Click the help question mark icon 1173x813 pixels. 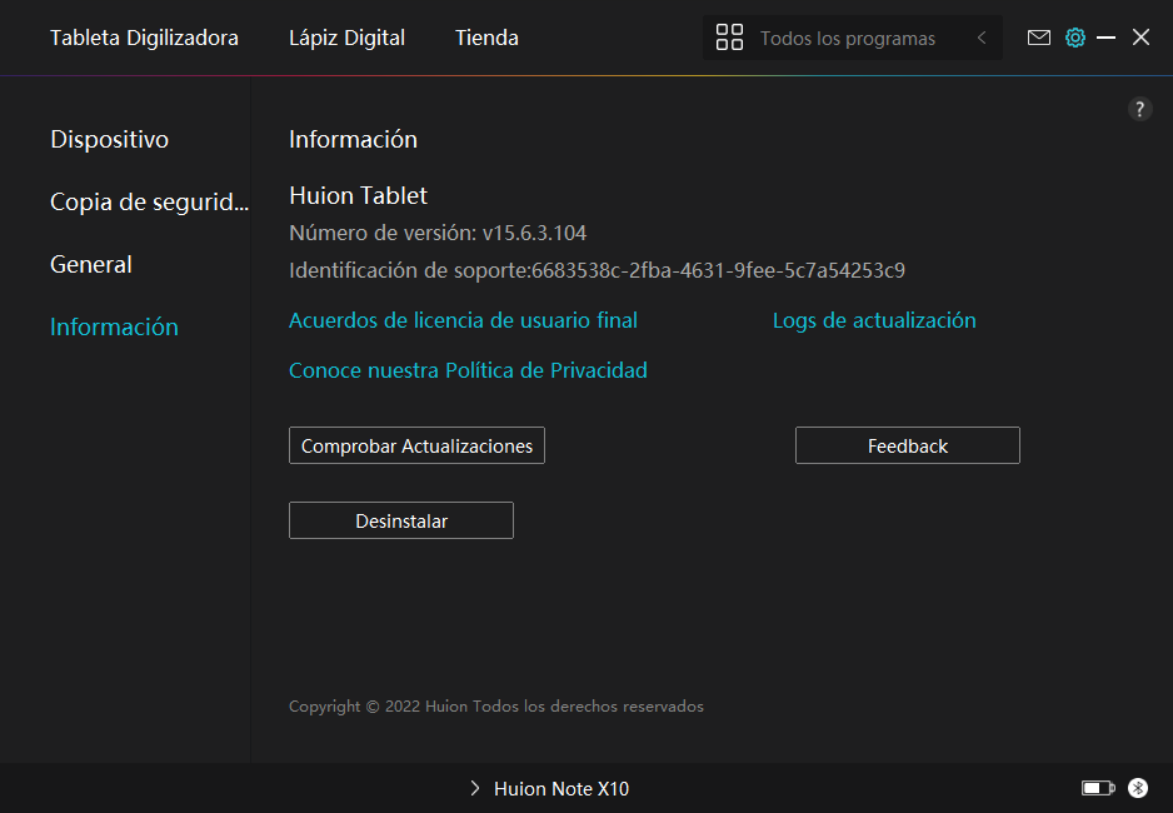point(1139,109)
